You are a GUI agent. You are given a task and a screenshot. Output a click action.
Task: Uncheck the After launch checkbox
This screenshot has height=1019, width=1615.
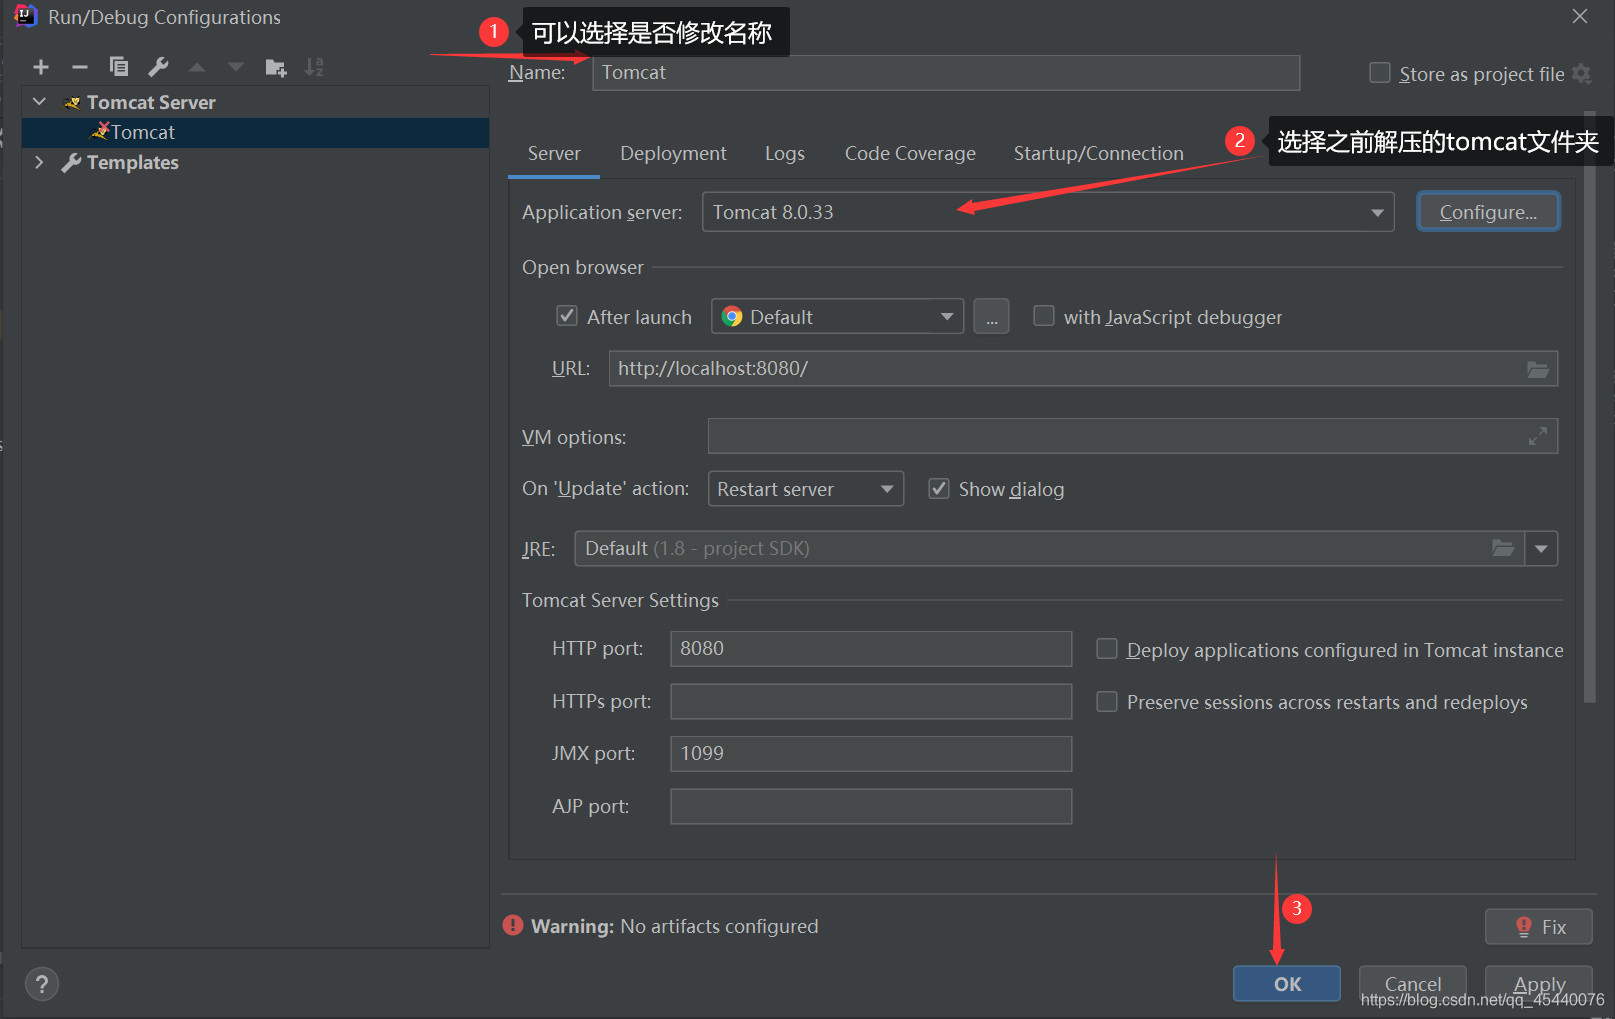tap(567, 316)
